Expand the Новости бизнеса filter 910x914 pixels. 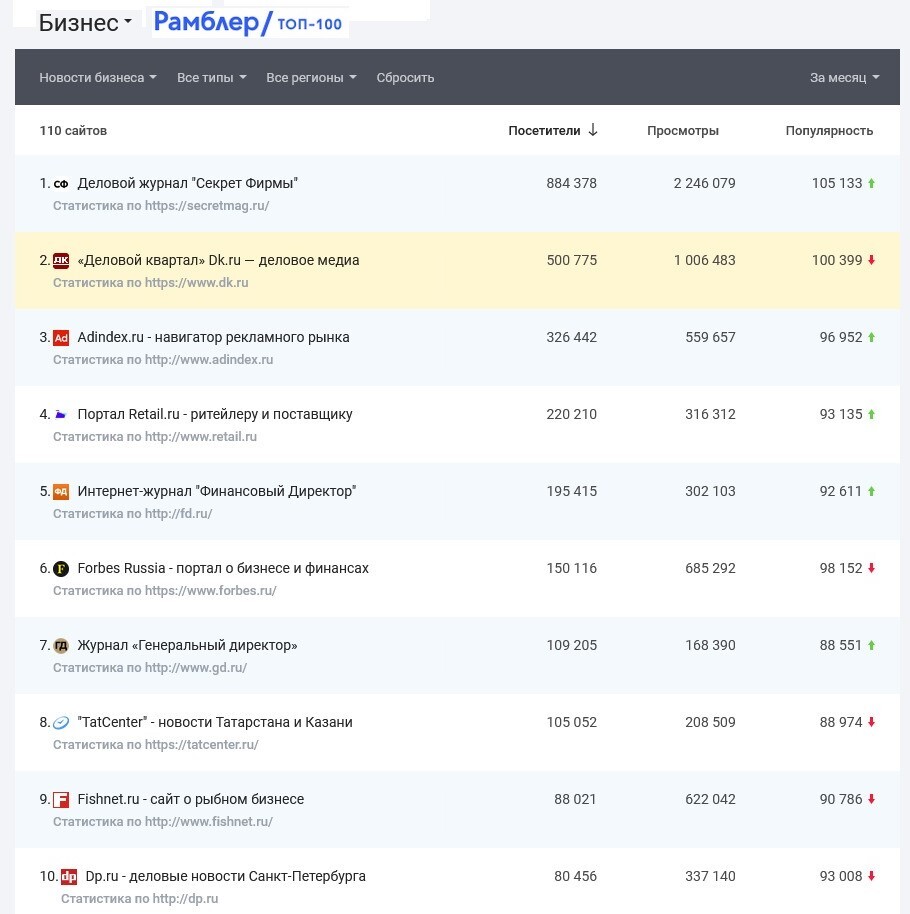coord(97,78)
